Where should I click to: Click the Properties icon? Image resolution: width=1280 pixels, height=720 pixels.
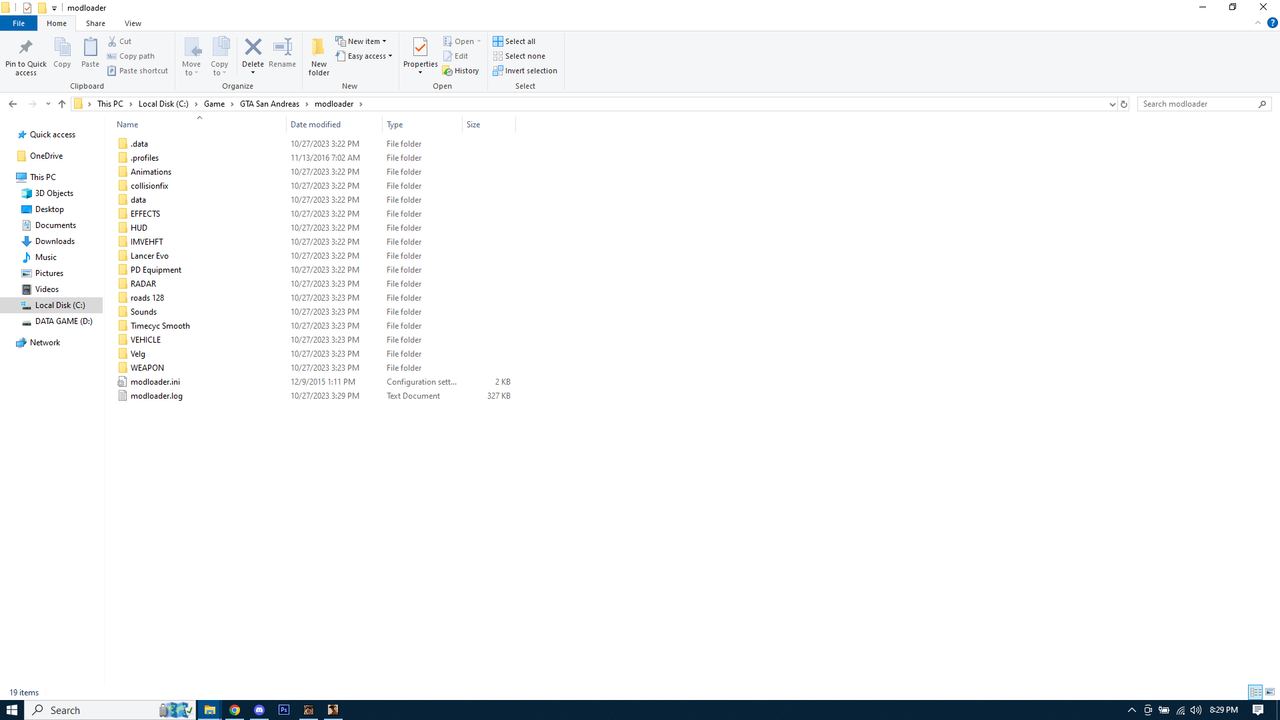coord(420,48)
